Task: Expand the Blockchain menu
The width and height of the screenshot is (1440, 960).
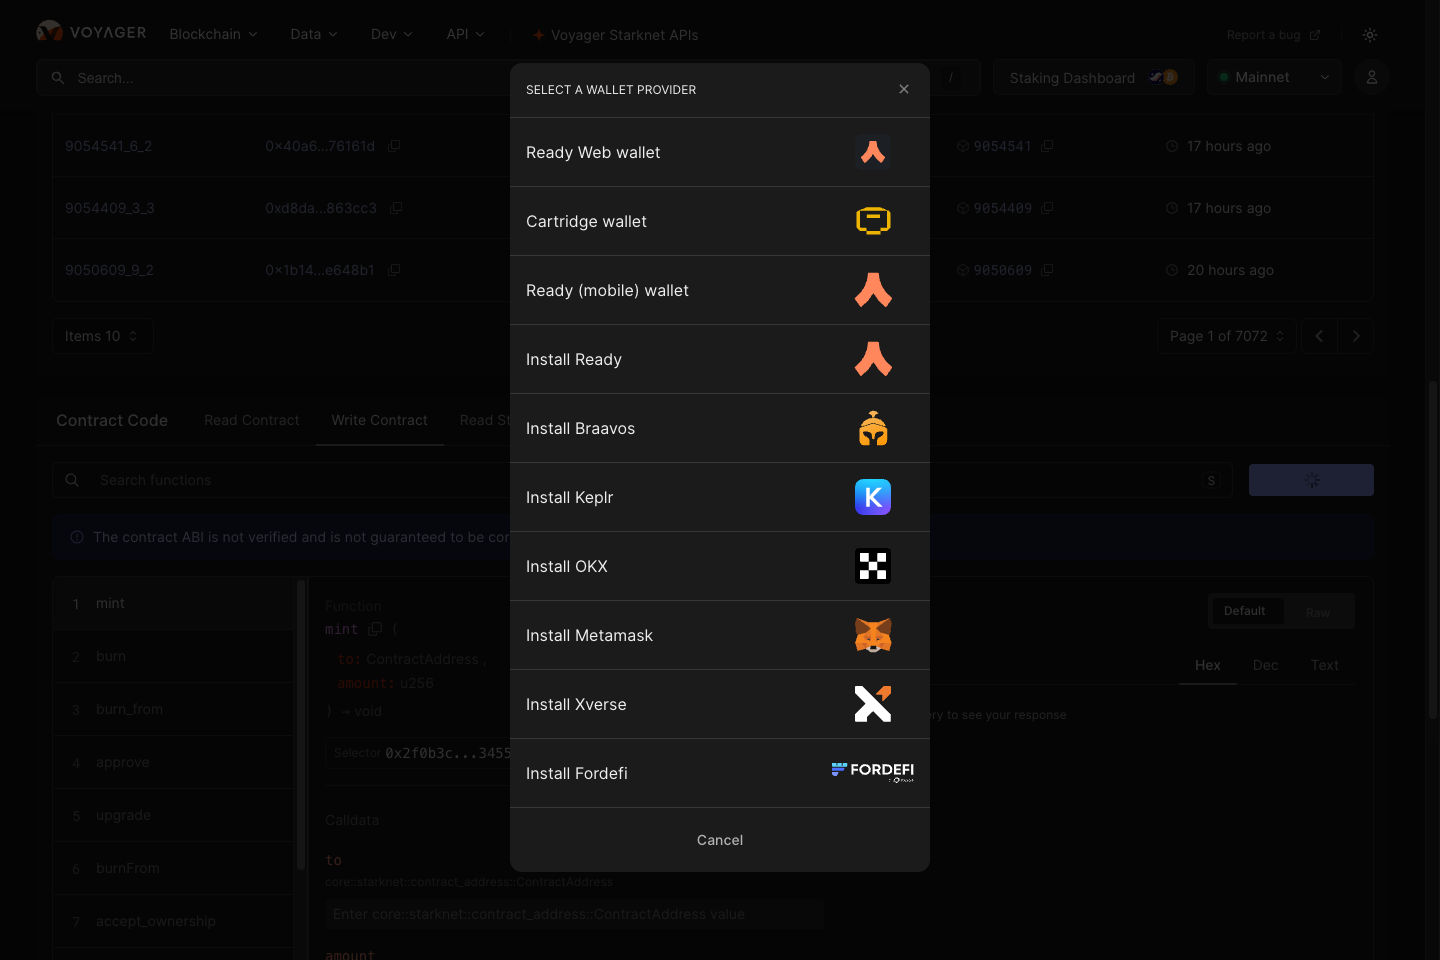Action: point(213,34)
